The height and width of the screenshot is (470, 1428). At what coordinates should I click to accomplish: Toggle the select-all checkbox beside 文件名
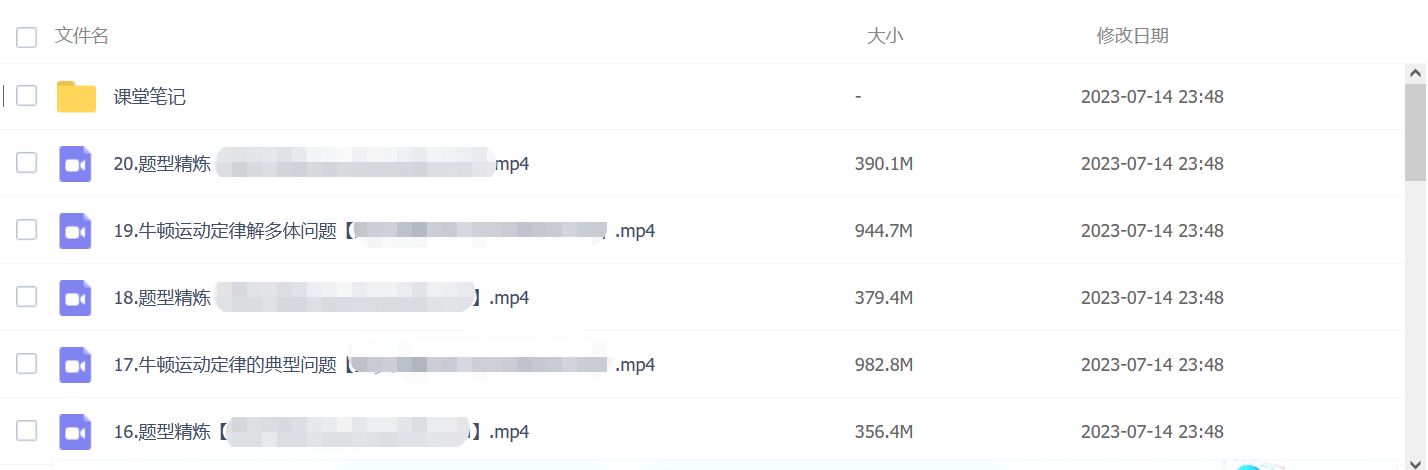point(26,37)
